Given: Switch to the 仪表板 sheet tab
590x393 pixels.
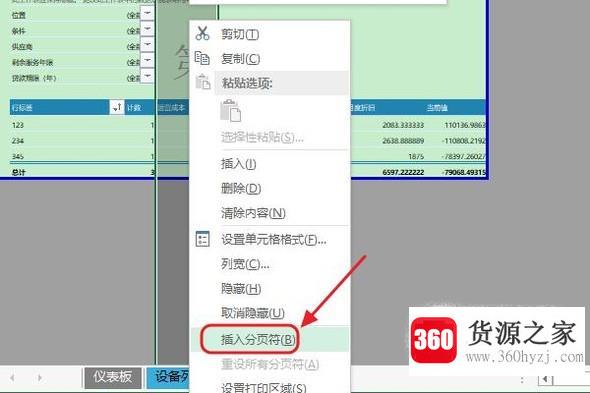Looking at the screenshot, I should click(x=113, y=377).
